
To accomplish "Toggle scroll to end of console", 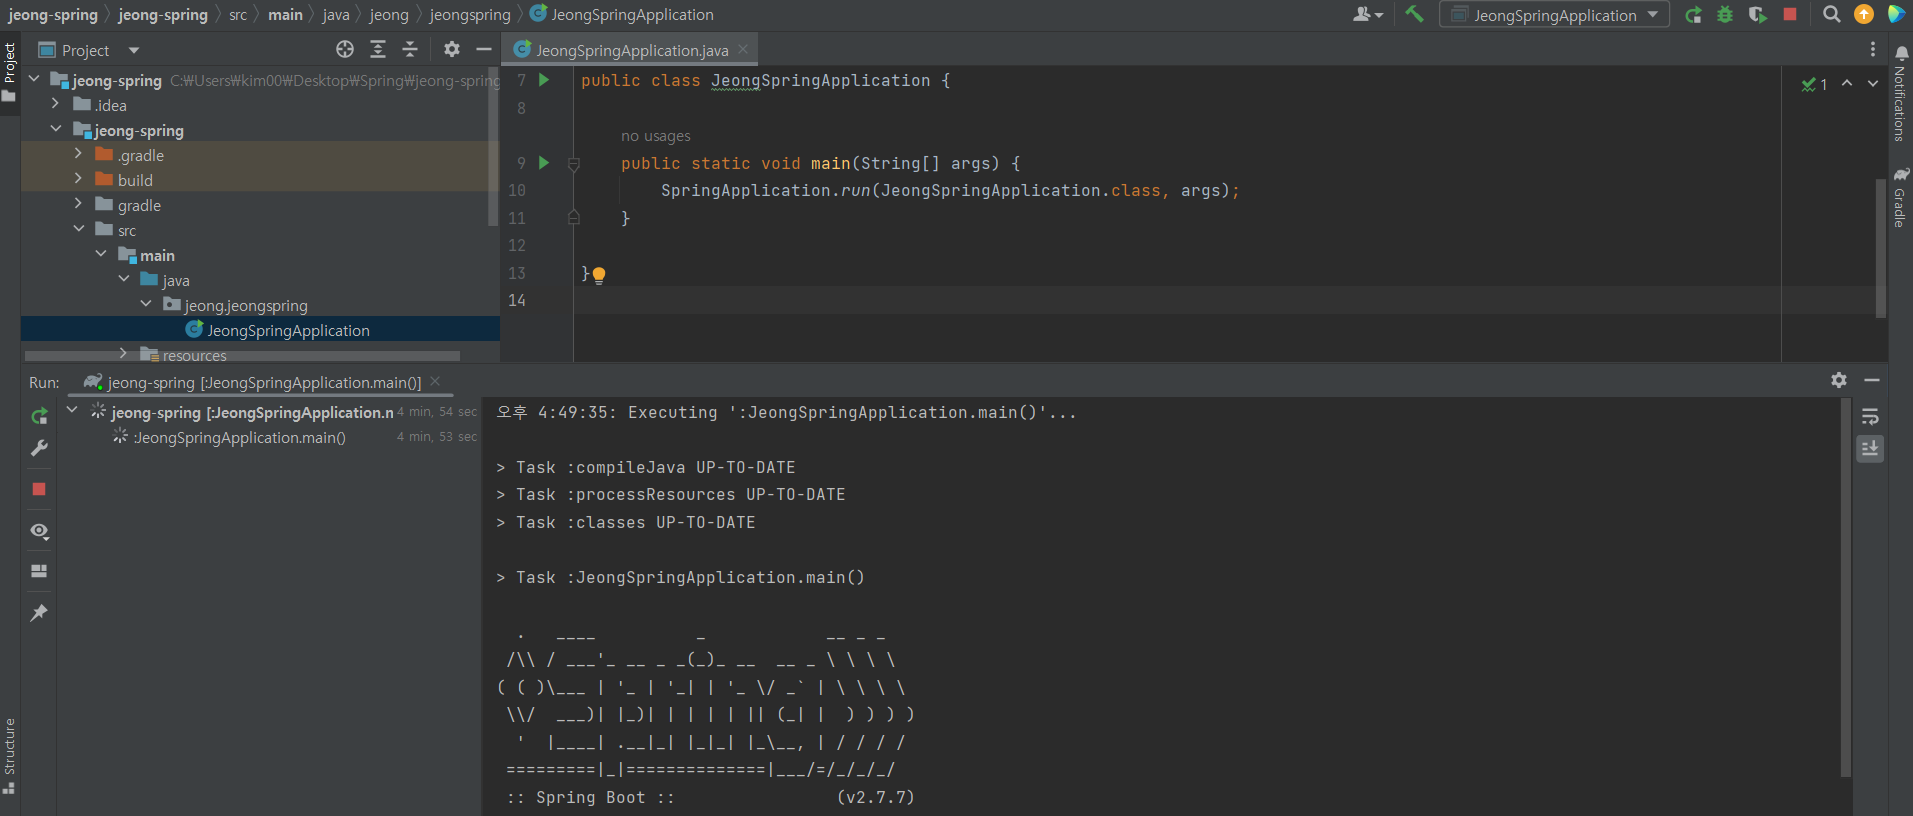I will [1870, 449].
